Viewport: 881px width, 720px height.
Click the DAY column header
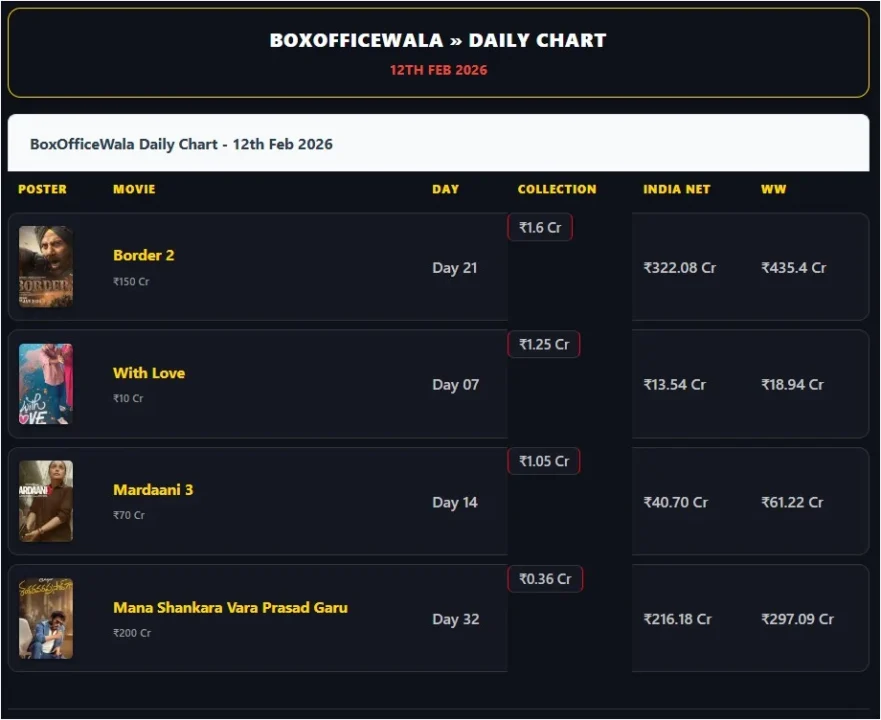click(x=446, y=189)
